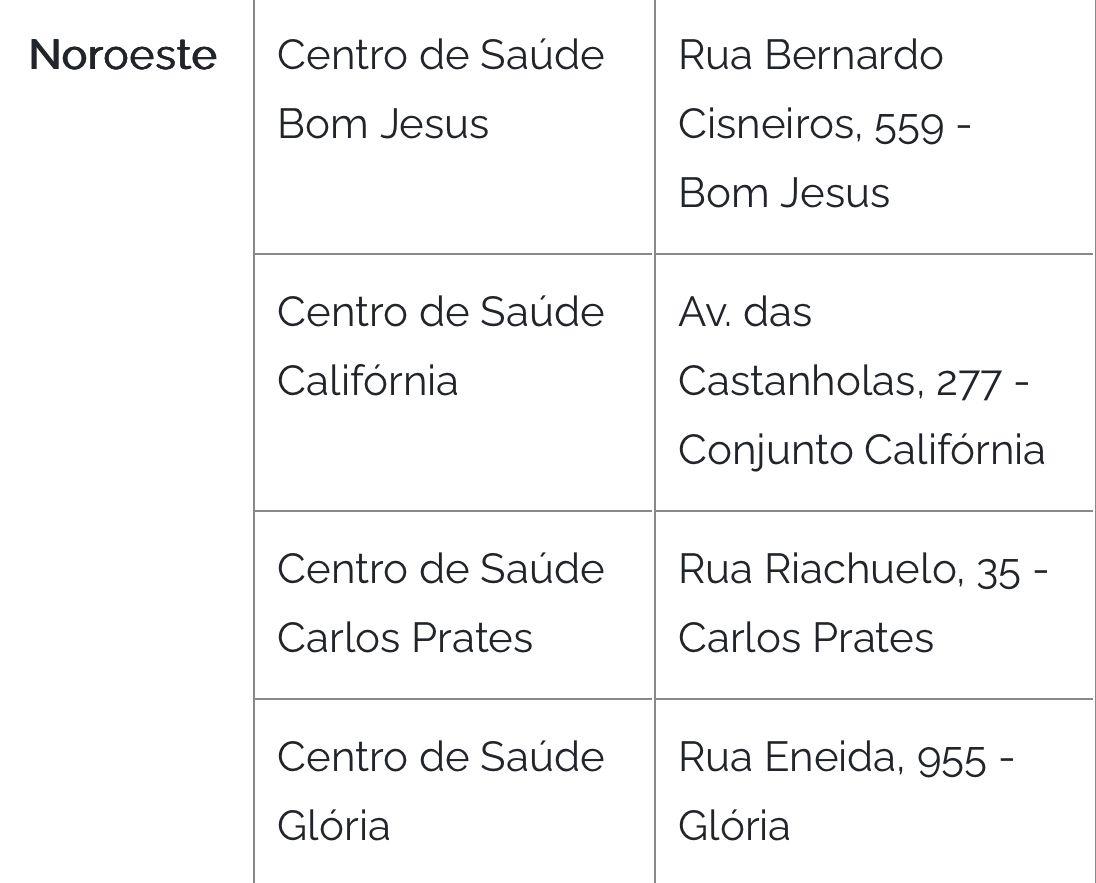Click 'Av. das' text in Califórnia address
The width and height of the screenshot is (1096, 883).
click(x=745, y=312)
